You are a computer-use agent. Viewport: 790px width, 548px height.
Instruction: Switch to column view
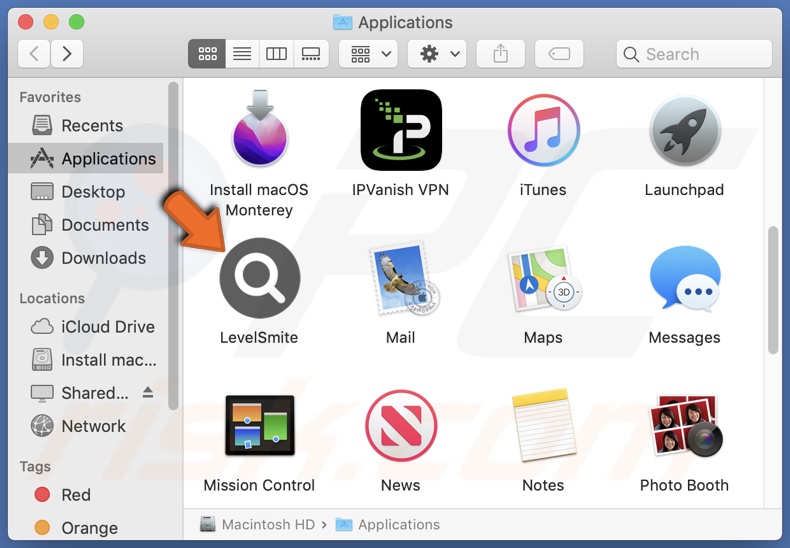click(276, 53)
